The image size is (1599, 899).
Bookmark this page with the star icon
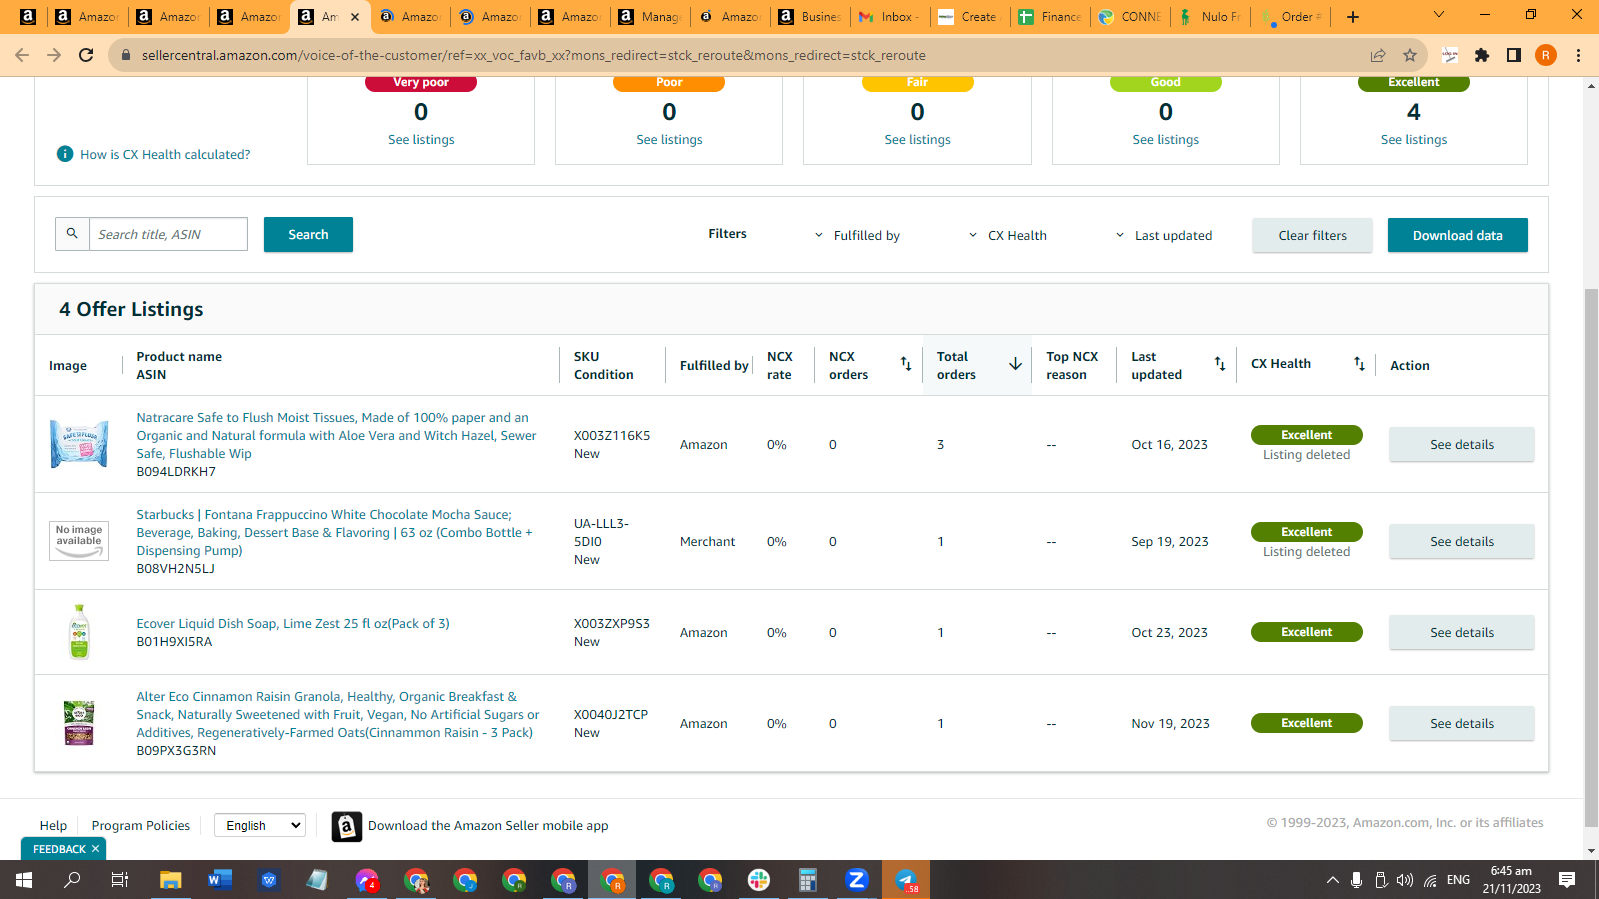click(1410, 55)
